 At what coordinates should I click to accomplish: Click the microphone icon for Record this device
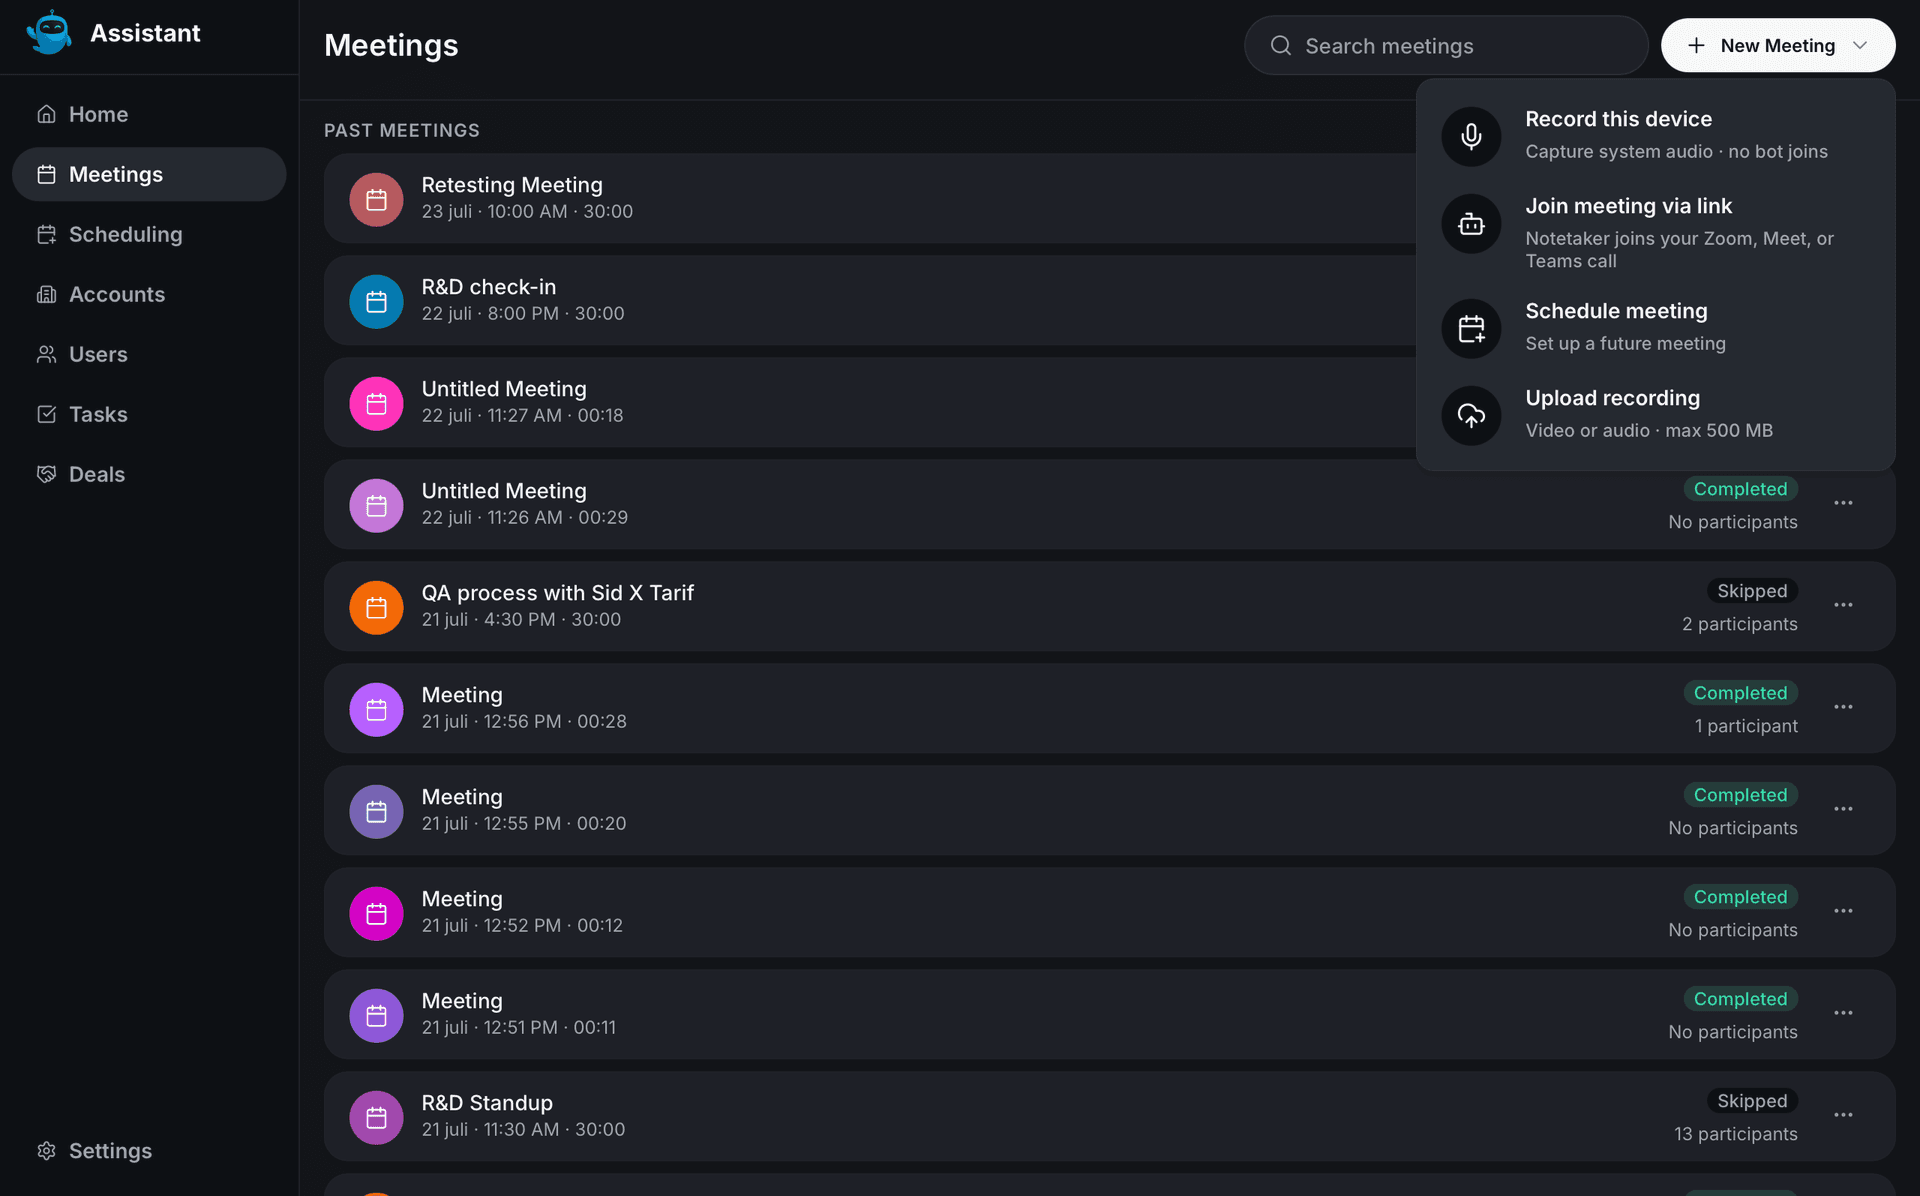(1471, 135)
